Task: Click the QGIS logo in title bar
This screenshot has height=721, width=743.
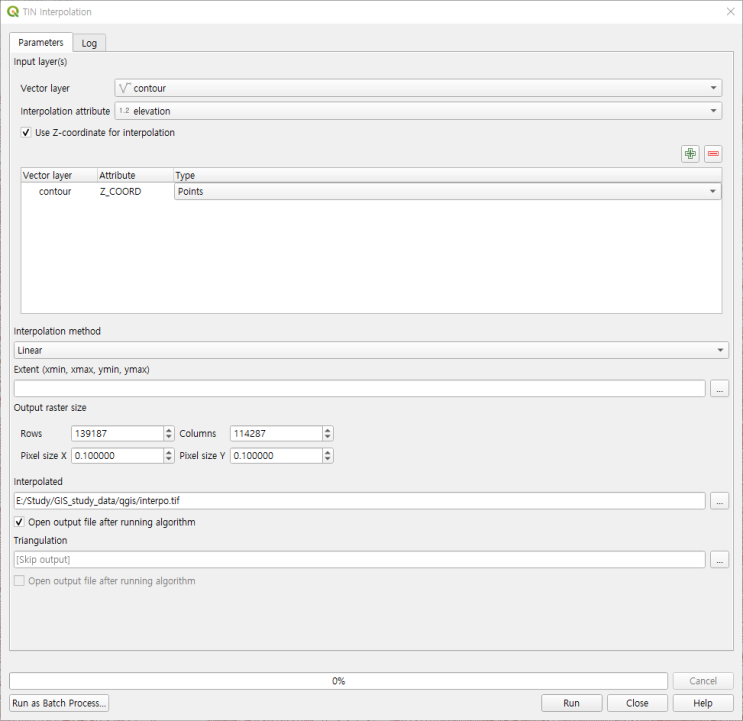Action: [x=13, y=12]
